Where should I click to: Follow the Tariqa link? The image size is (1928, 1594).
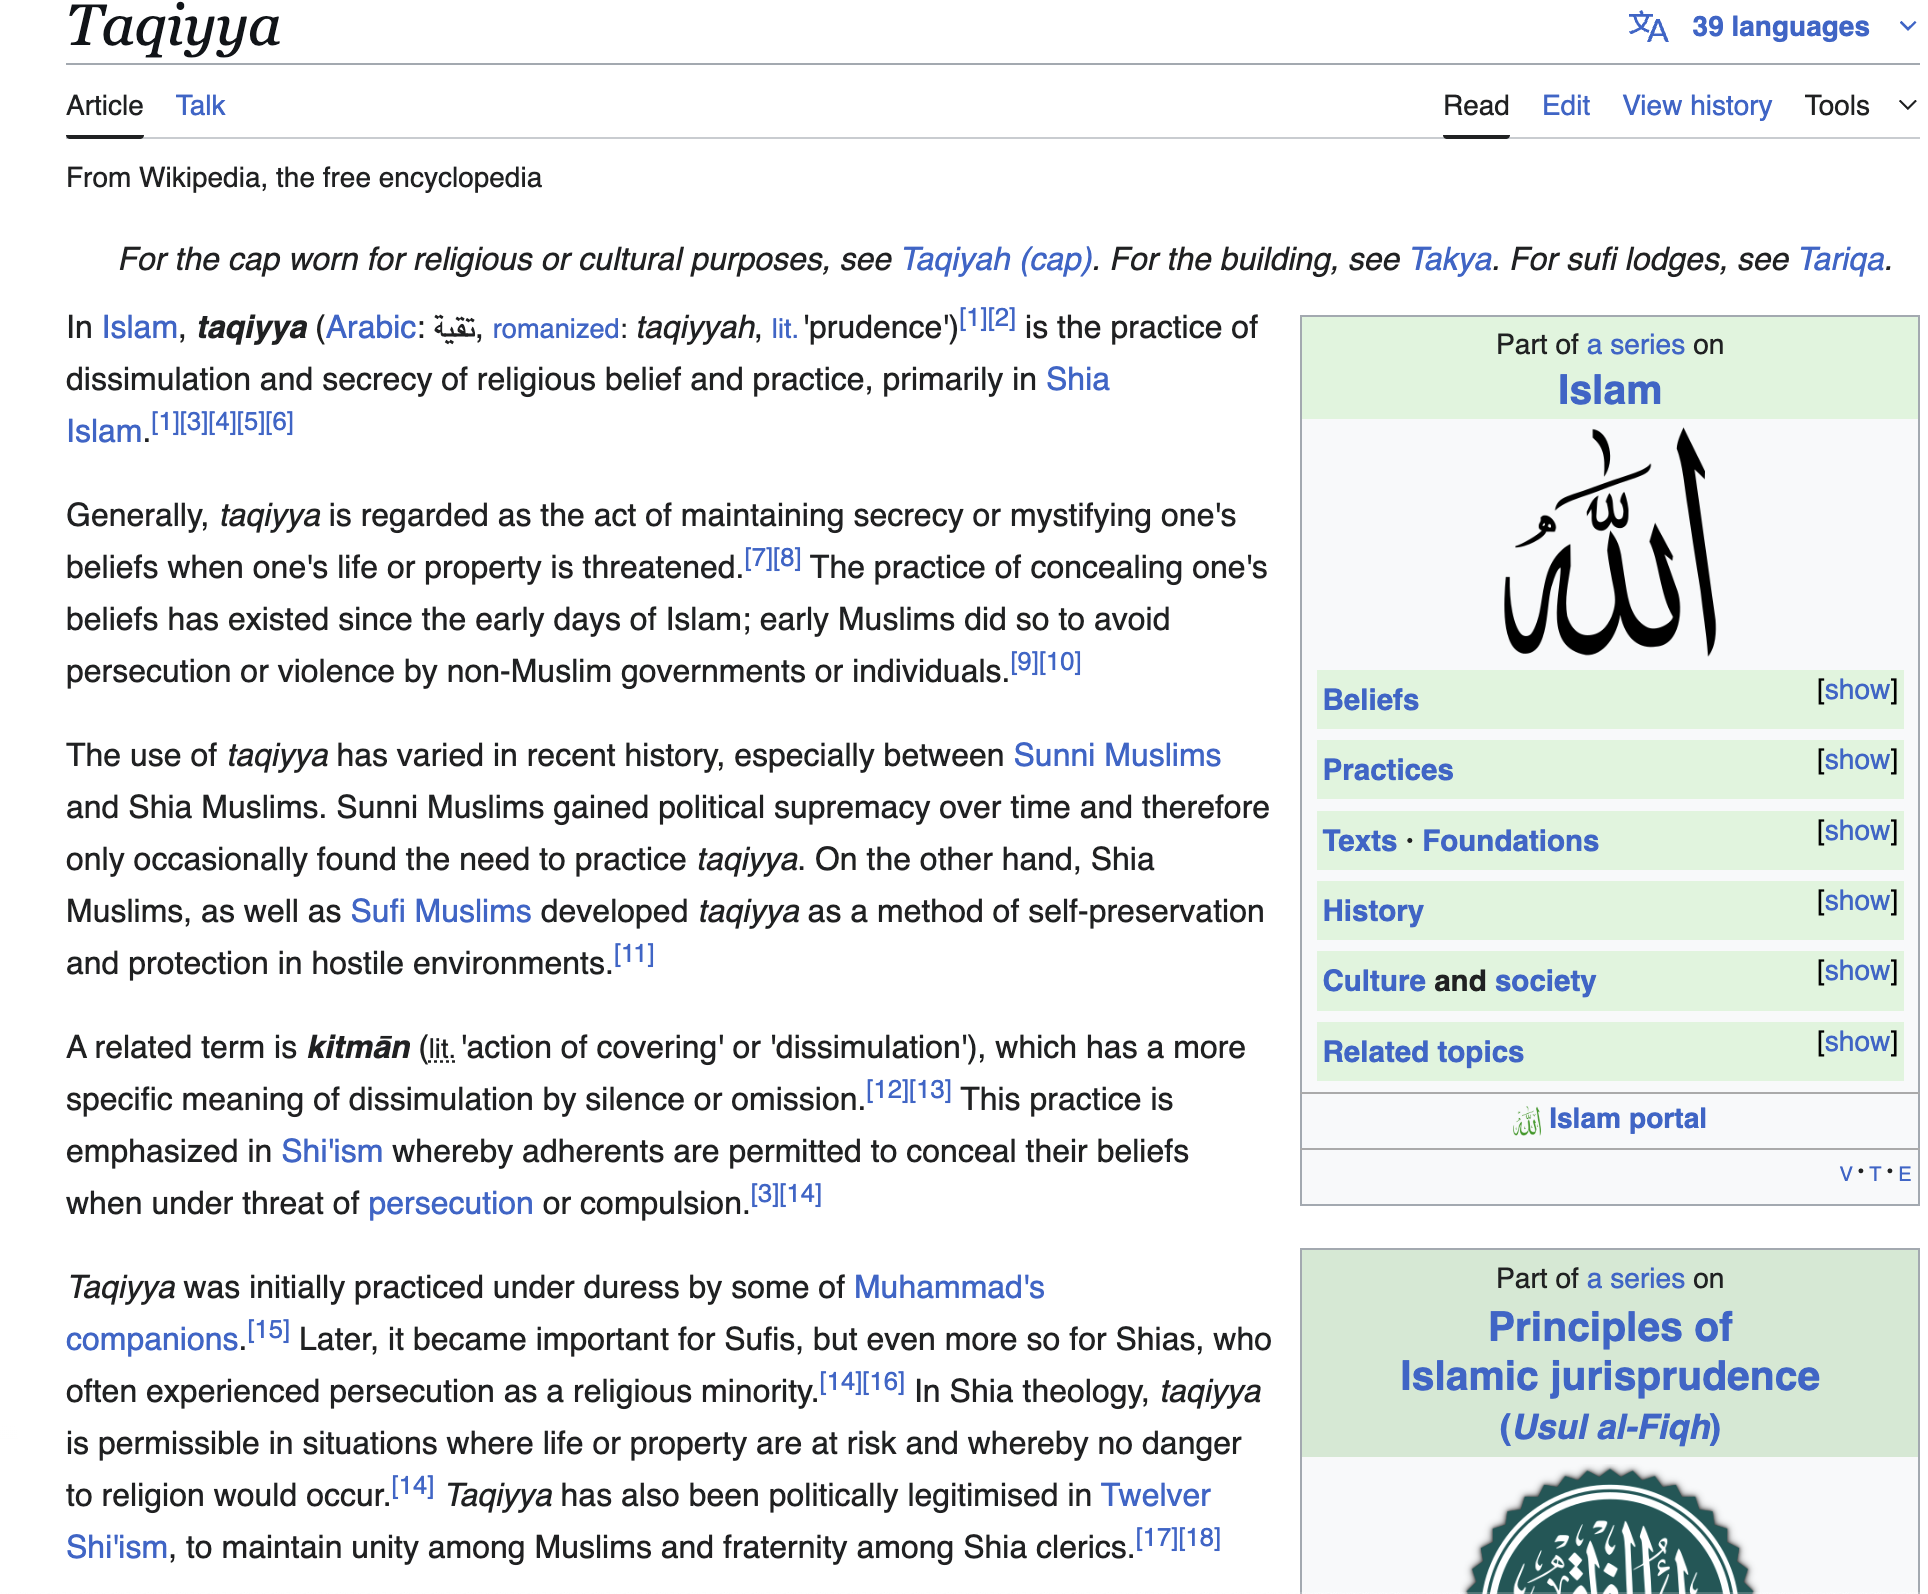click(1841, 259)
